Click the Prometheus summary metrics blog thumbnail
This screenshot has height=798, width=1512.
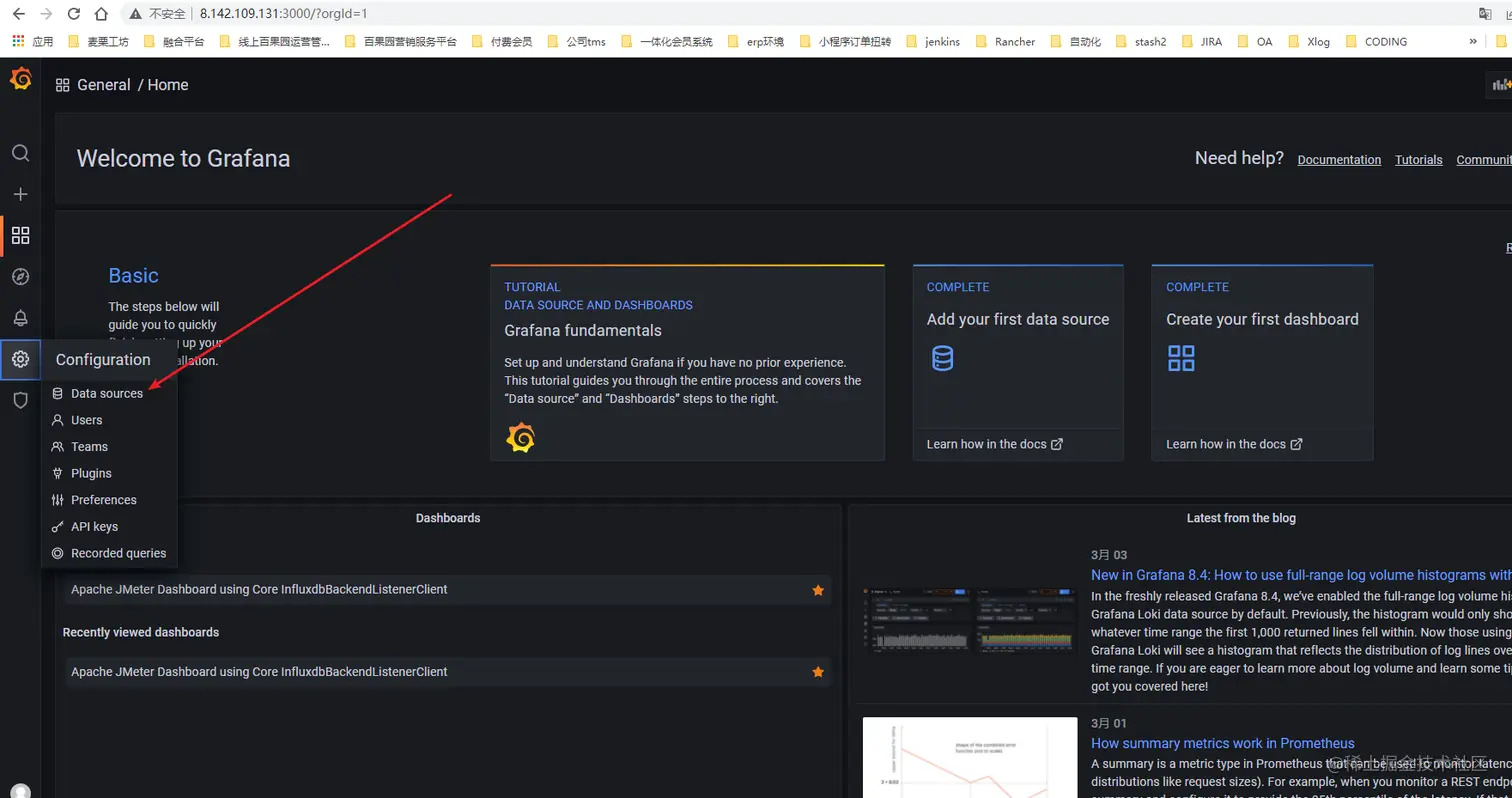(x=968, y=760)
